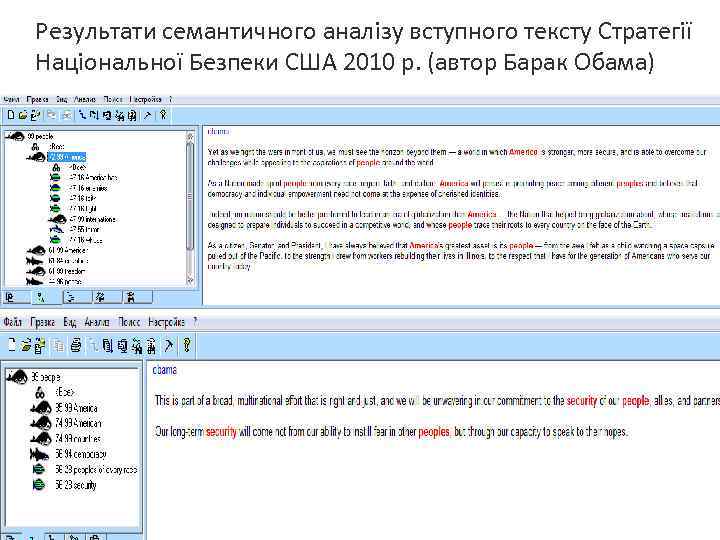
Task: Click New document icon in lower window toolbar
Action: 12,345
